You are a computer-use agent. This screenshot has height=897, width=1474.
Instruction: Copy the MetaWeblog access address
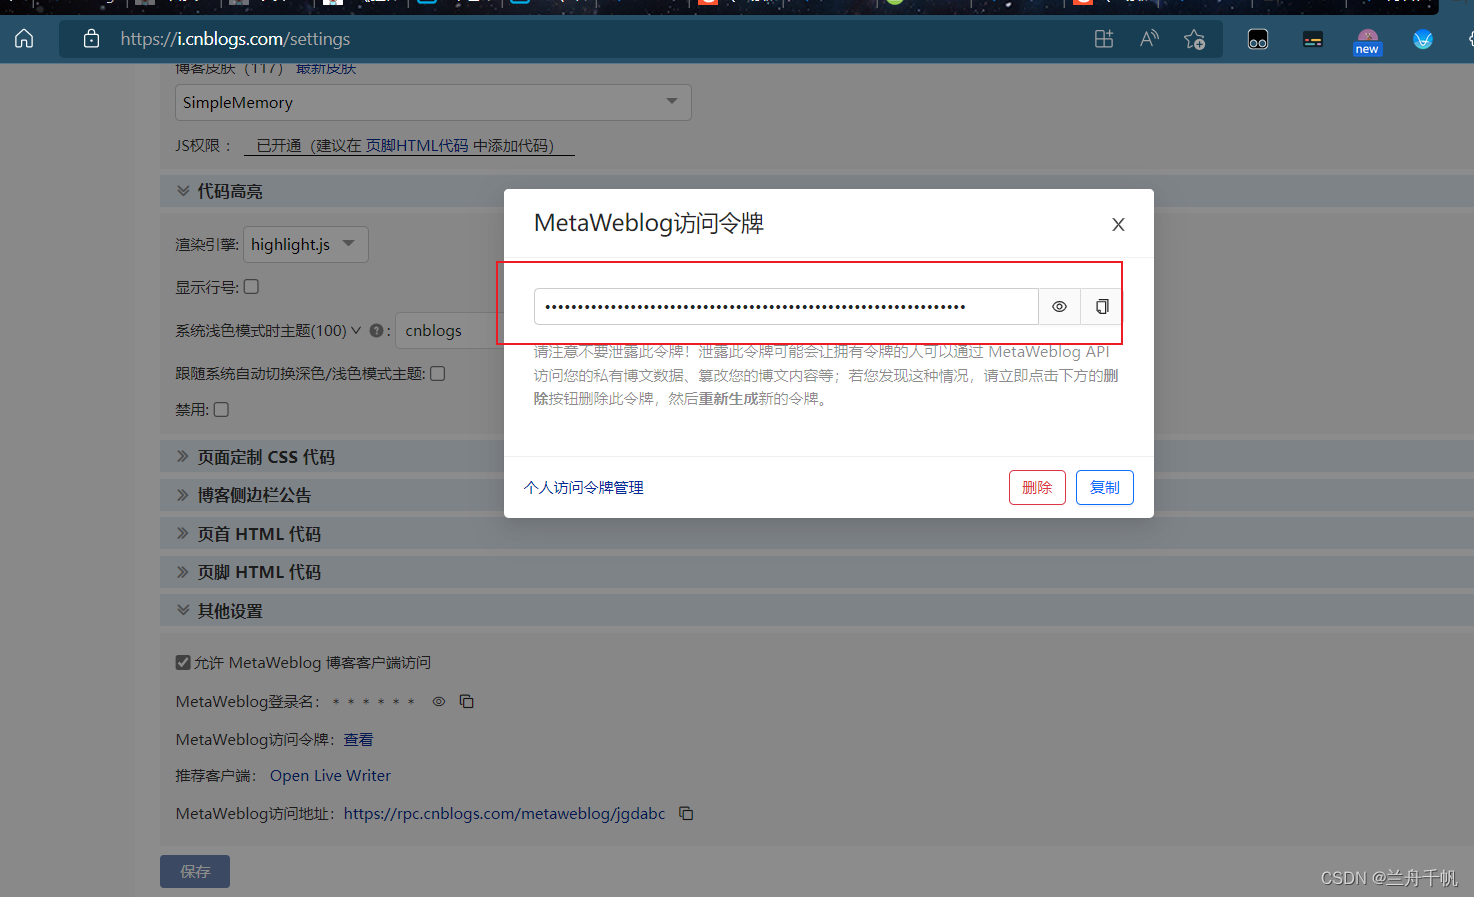click(686, 813)
